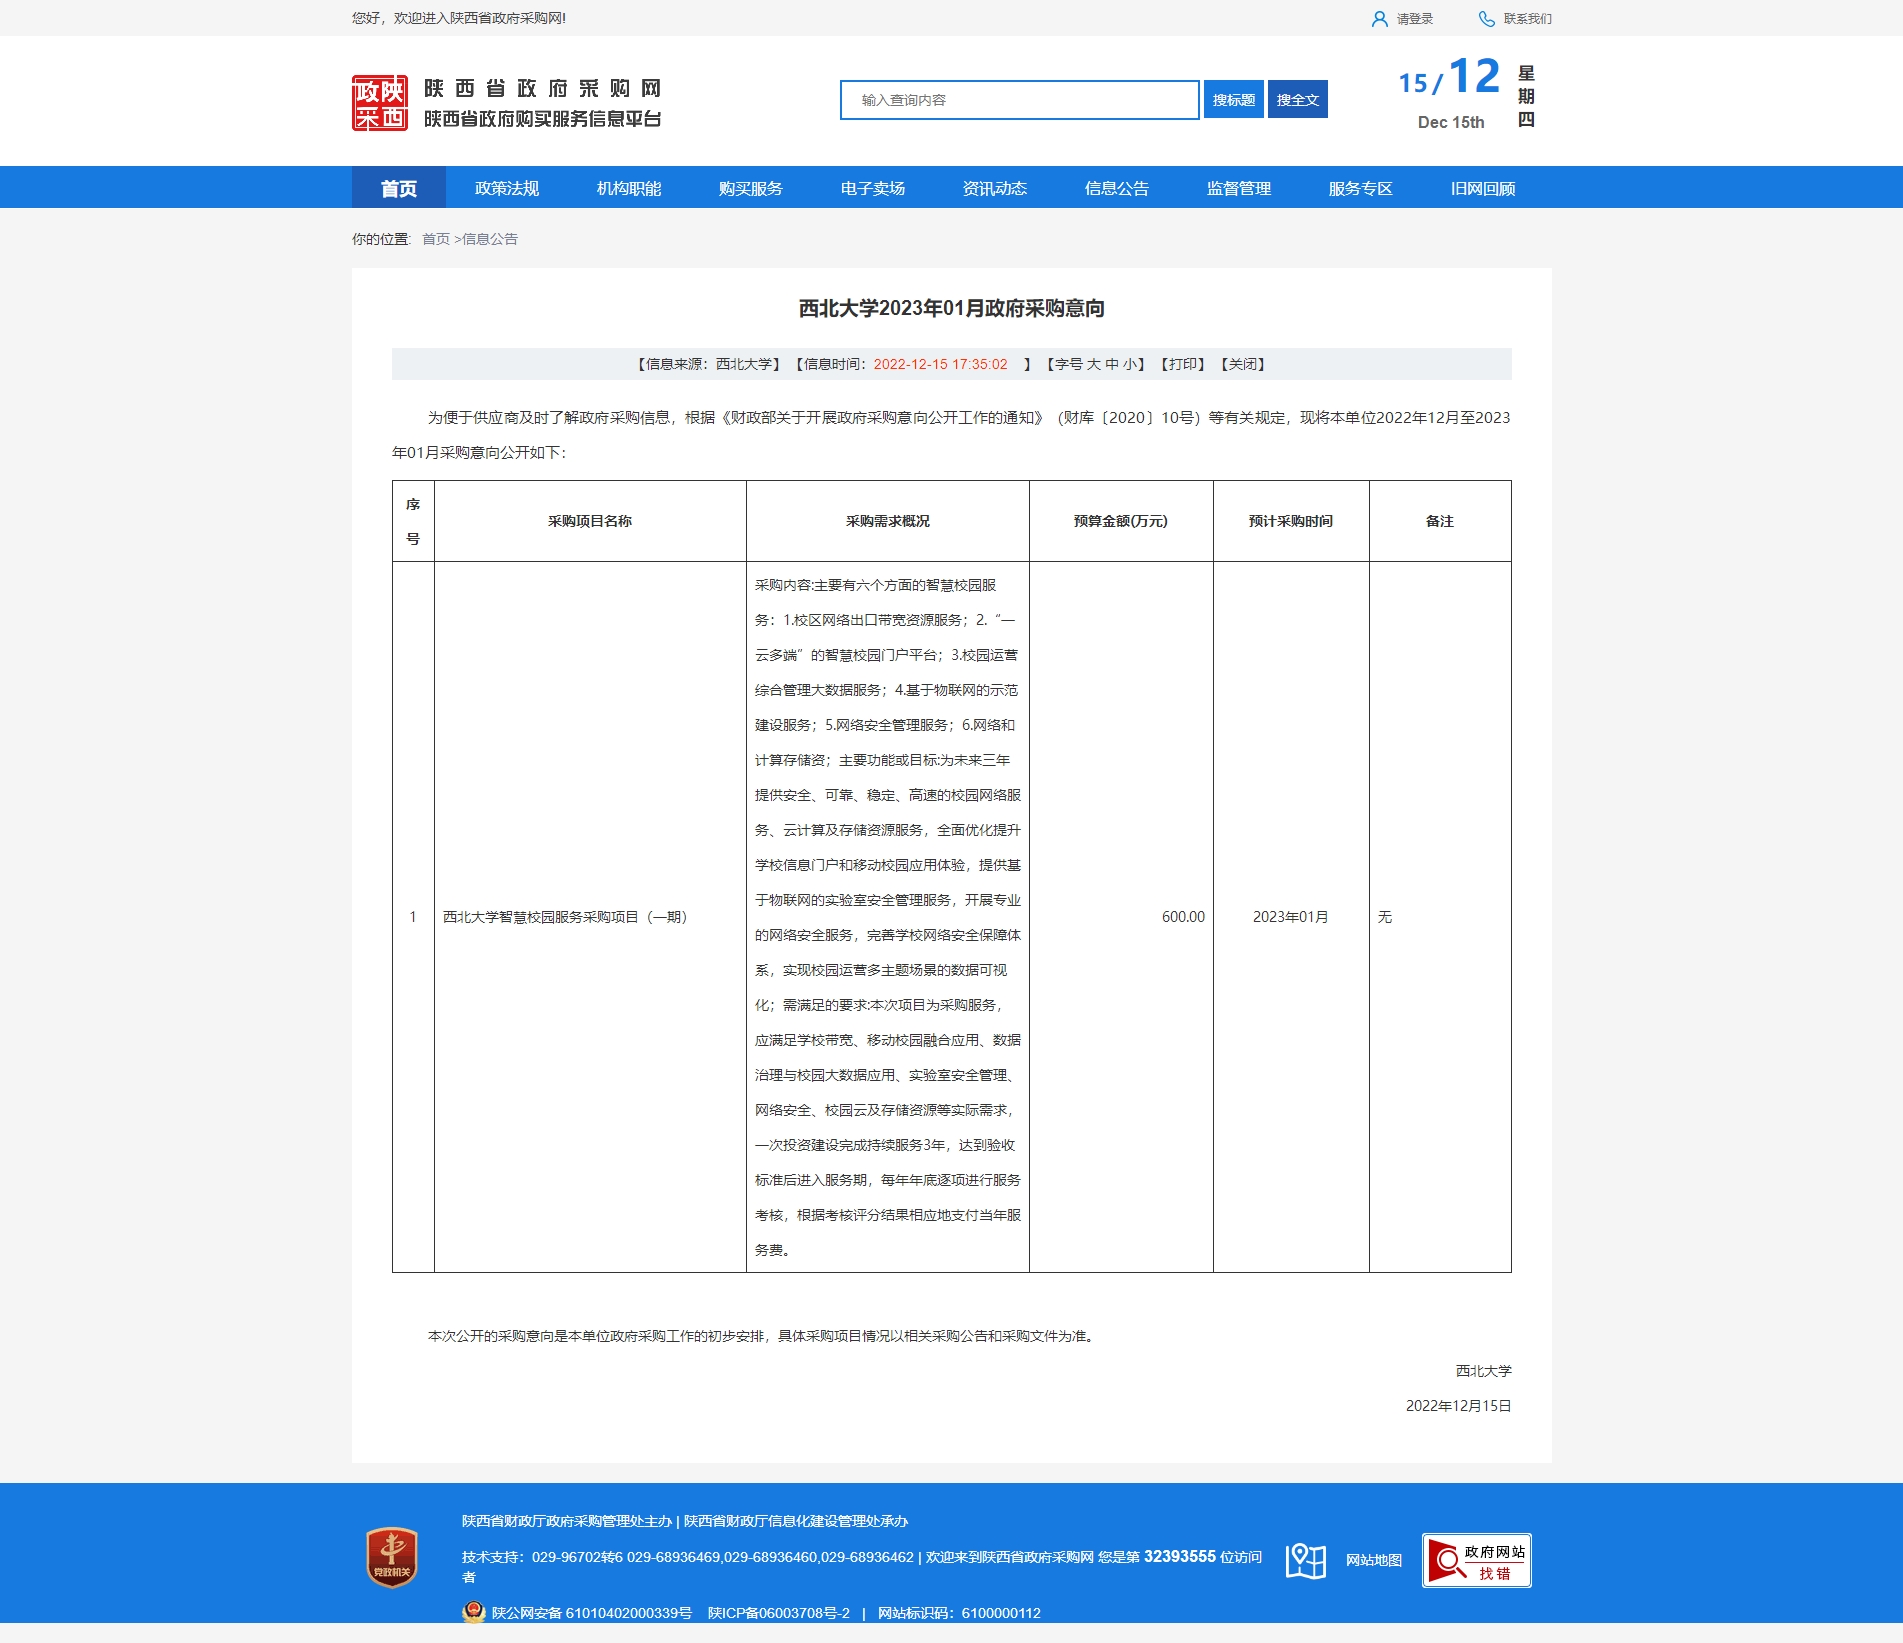Click the police registration emblem icon
Screen dimensions: 1903x1643
click(x=473, y=1612)
